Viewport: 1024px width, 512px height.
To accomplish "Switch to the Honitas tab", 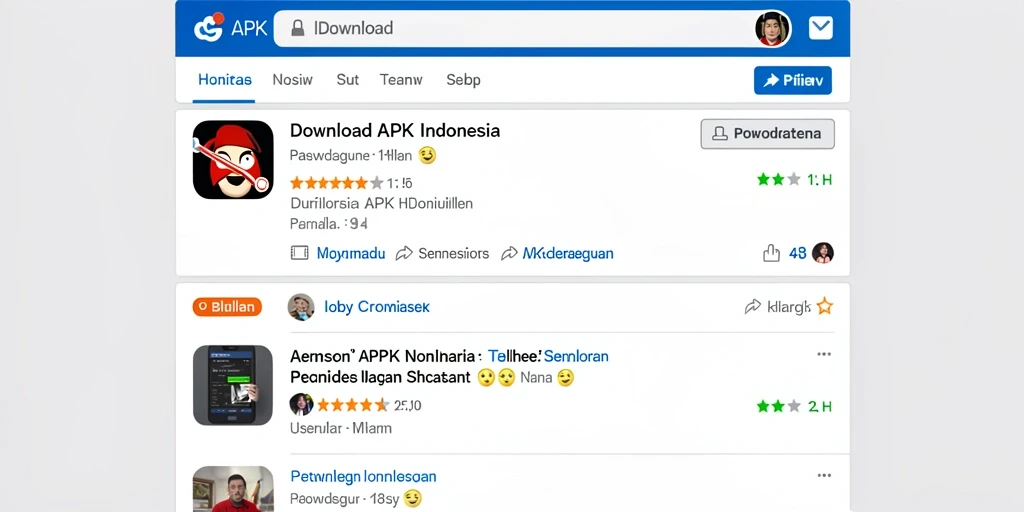I will 225,80.
